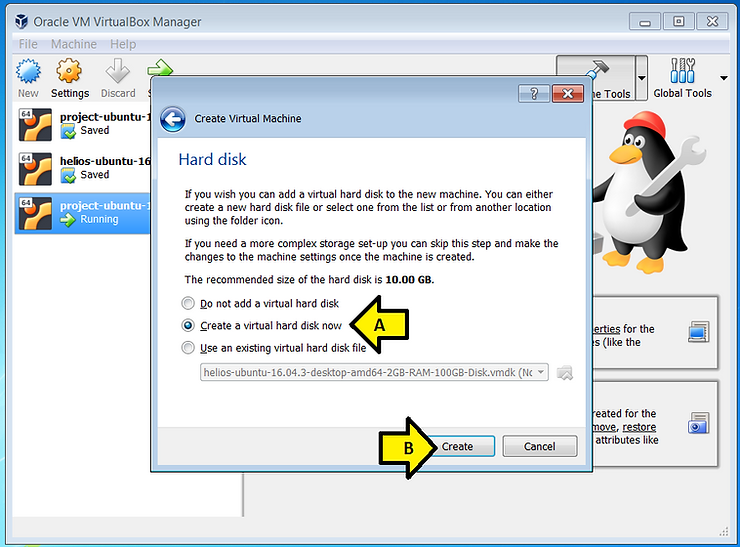Open Global Tools in the toolbar
Screen dimensions: 740x547
point(682,78)
